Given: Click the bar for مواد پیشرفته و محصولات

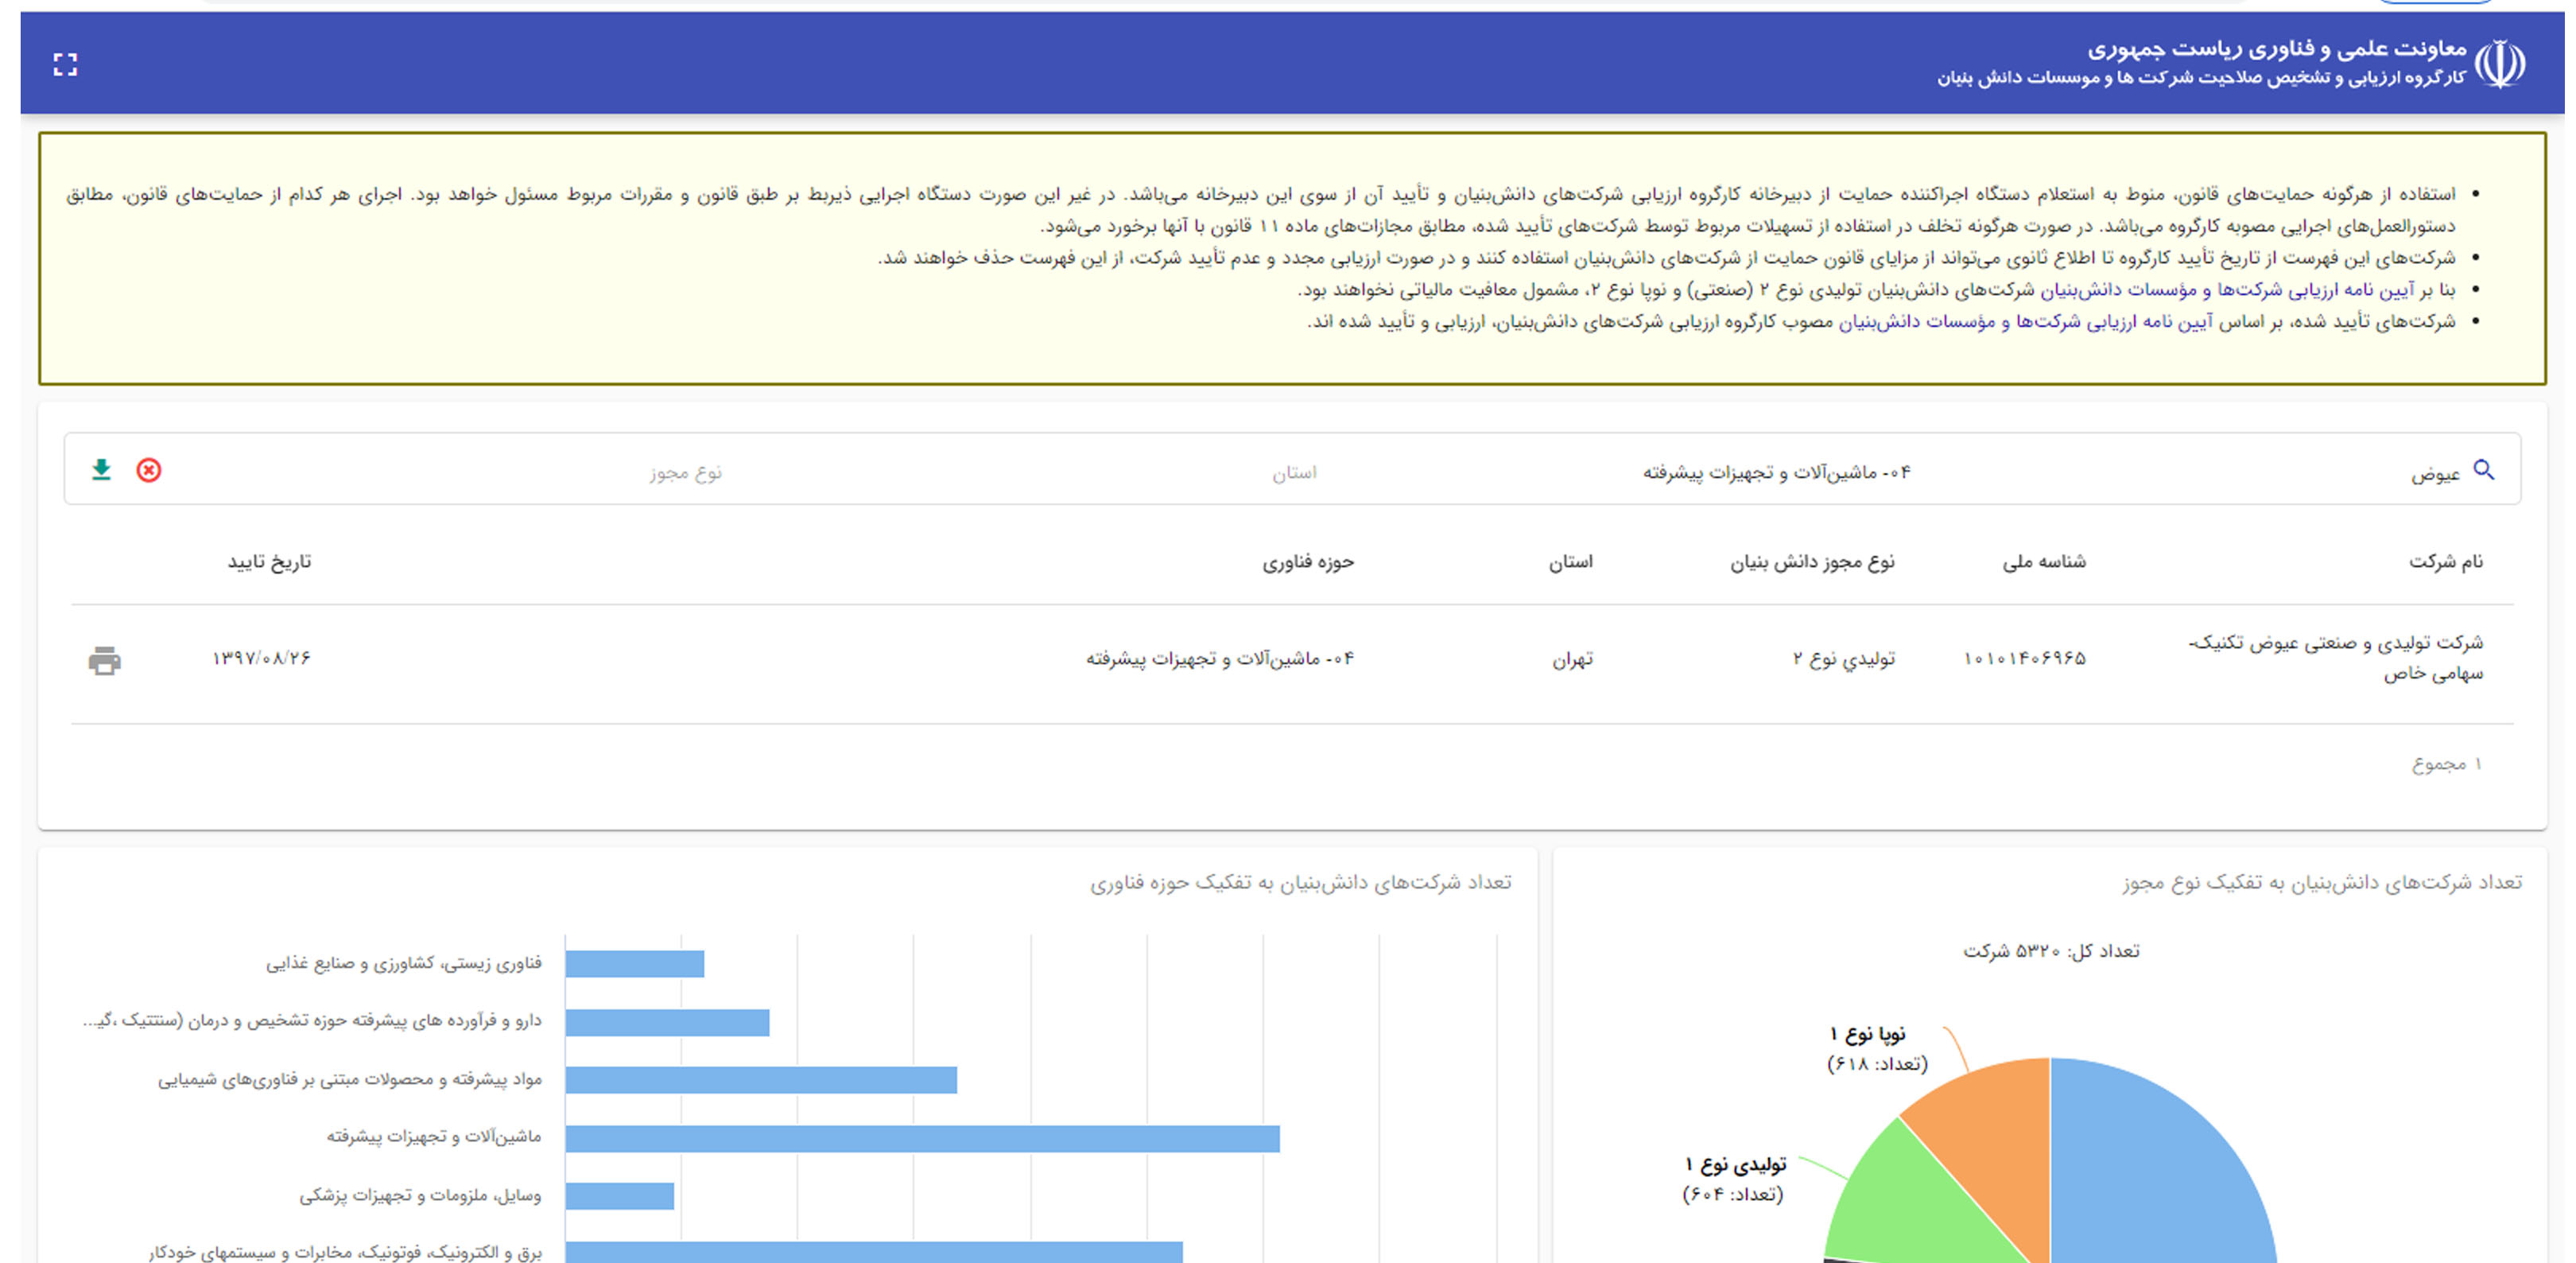Looking at the screenshot, I should (761, 1080).
